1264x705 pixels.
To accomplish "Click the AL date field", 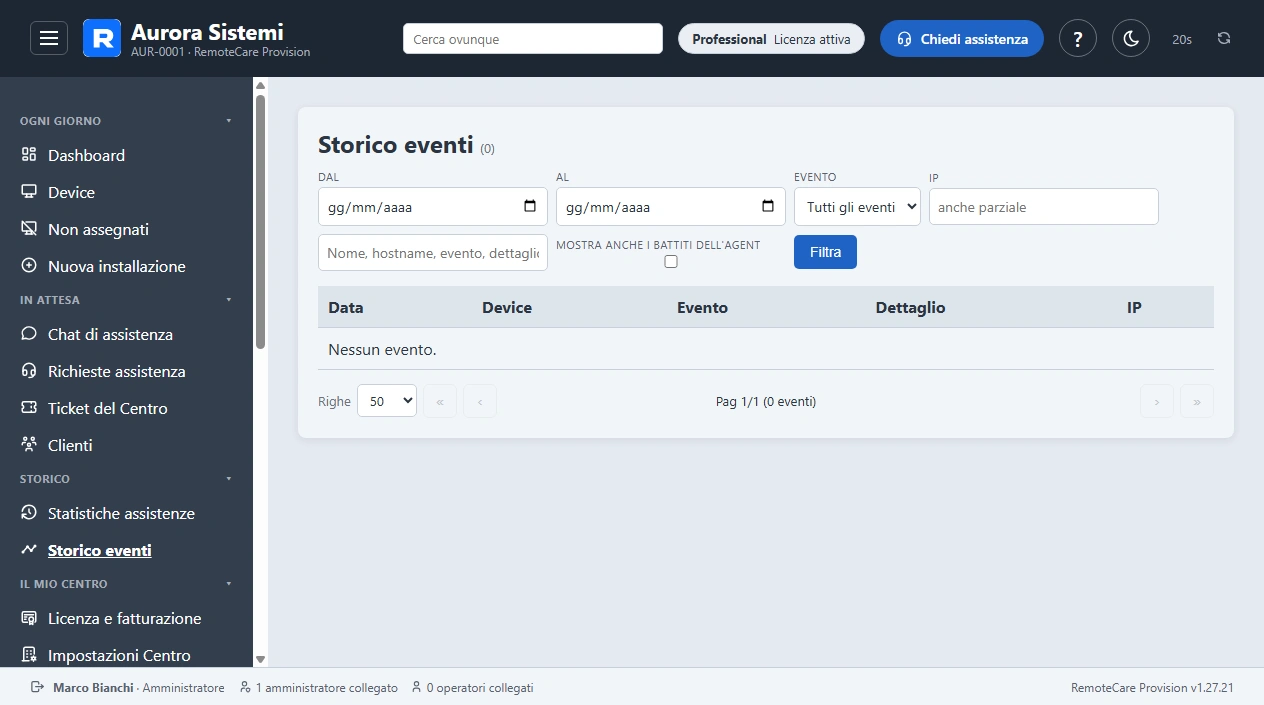I will [670, 207].
